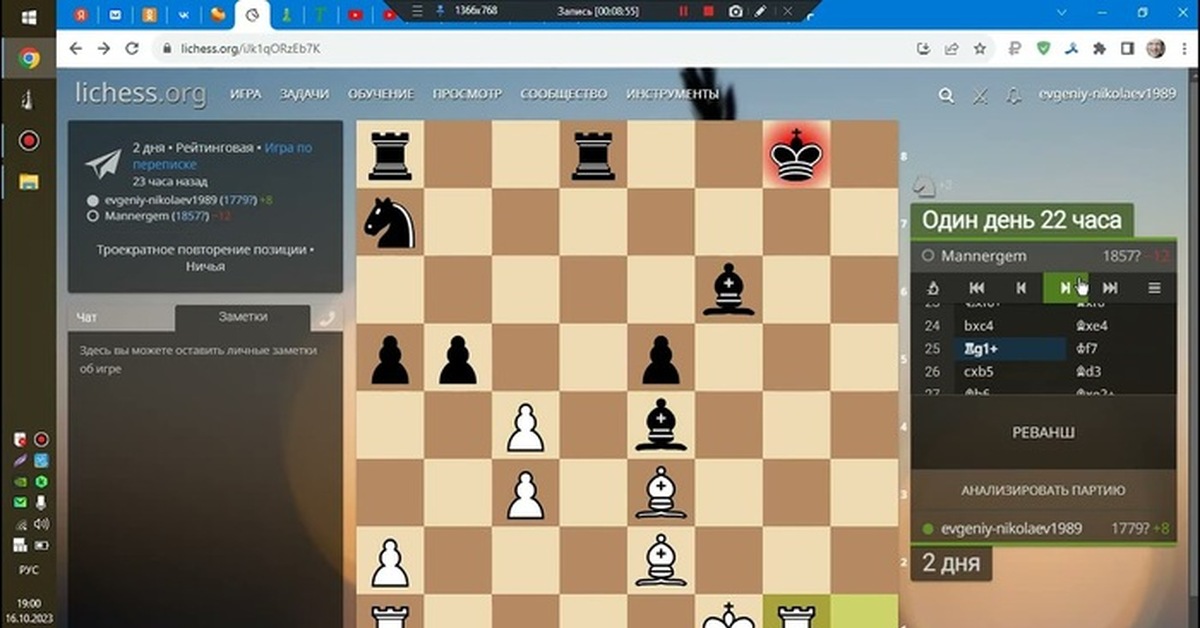Switch to the mail browser tab
1200x628 pixels.
point(116,15)
